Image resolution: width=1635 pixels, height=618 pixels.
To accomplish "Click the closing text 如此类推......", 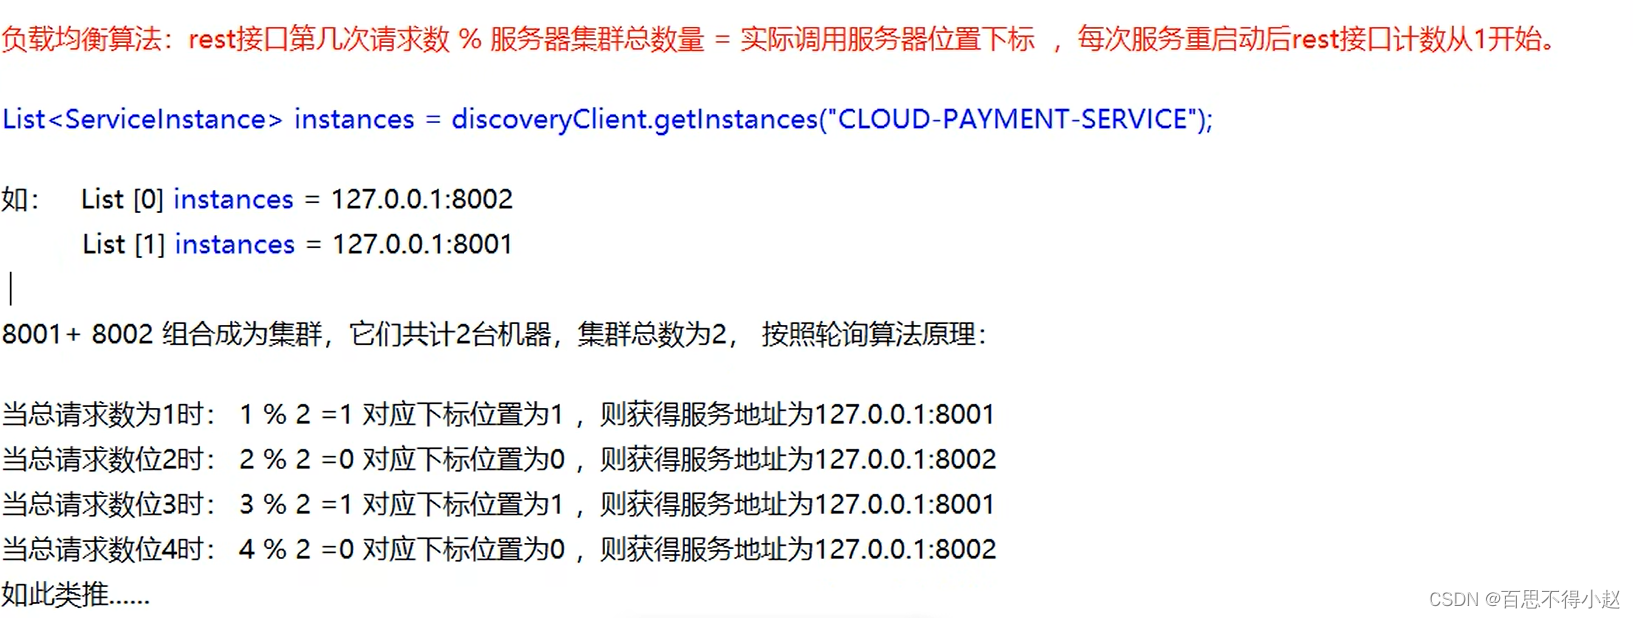I will [x=76, y=595].
